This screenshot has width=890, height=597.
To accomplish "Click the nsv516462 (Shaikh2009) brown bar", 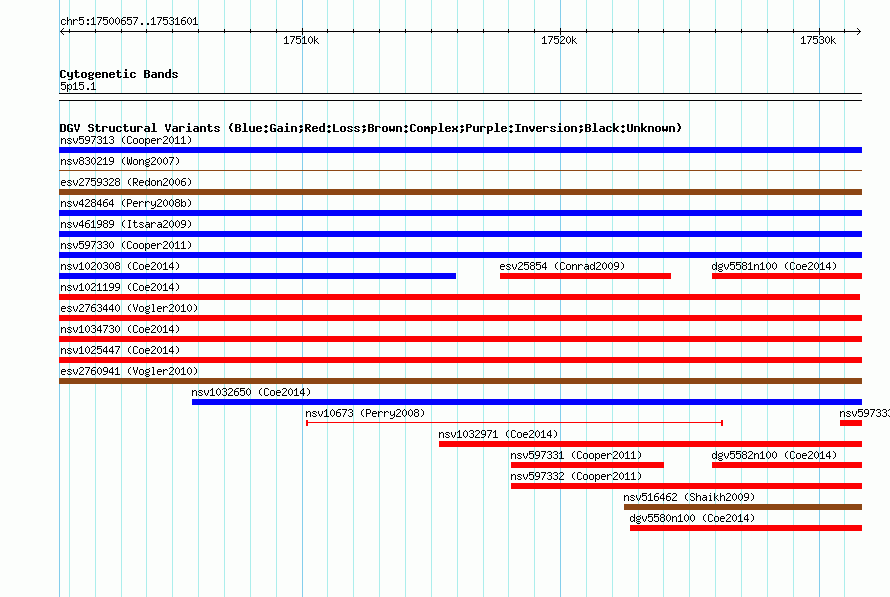I will [x=743, y=507].
